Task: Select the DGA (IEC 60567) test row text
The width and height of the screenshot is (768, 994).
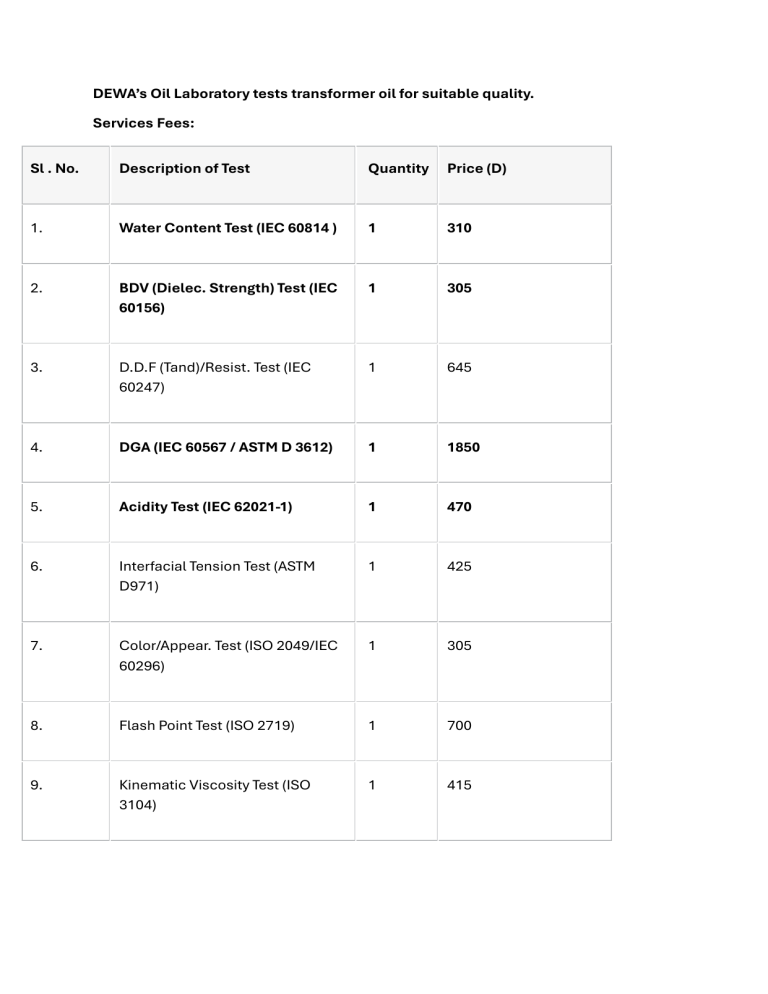Action: (226, 448)
